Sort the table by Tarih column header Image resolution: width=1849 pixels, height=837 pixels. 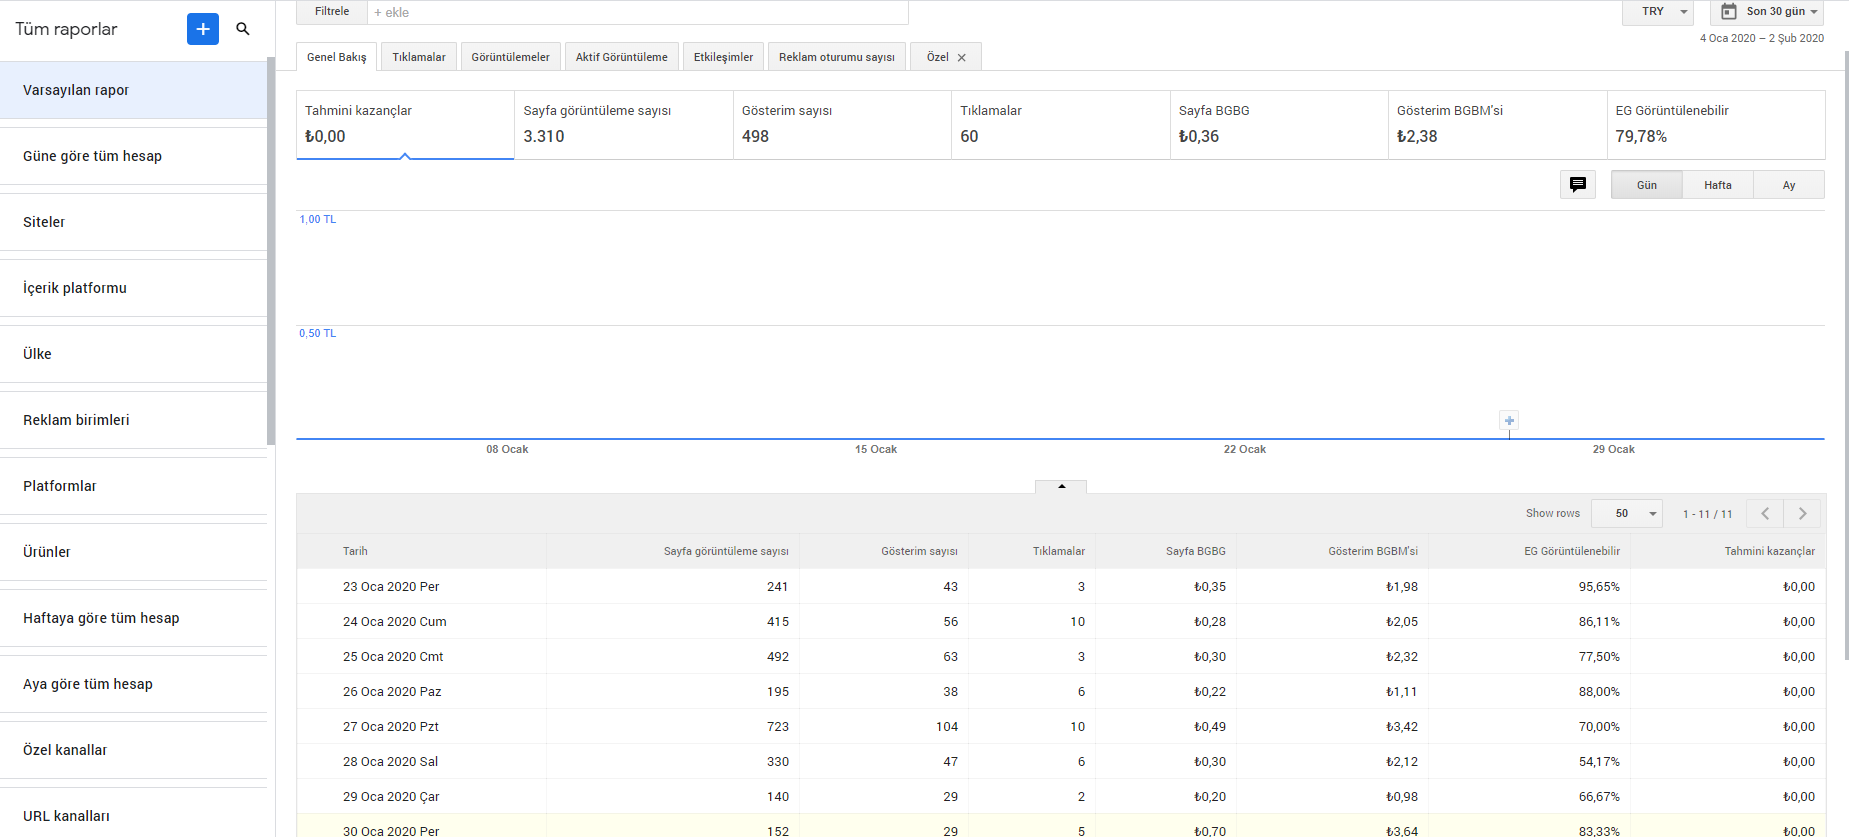(x=355, y=551)
